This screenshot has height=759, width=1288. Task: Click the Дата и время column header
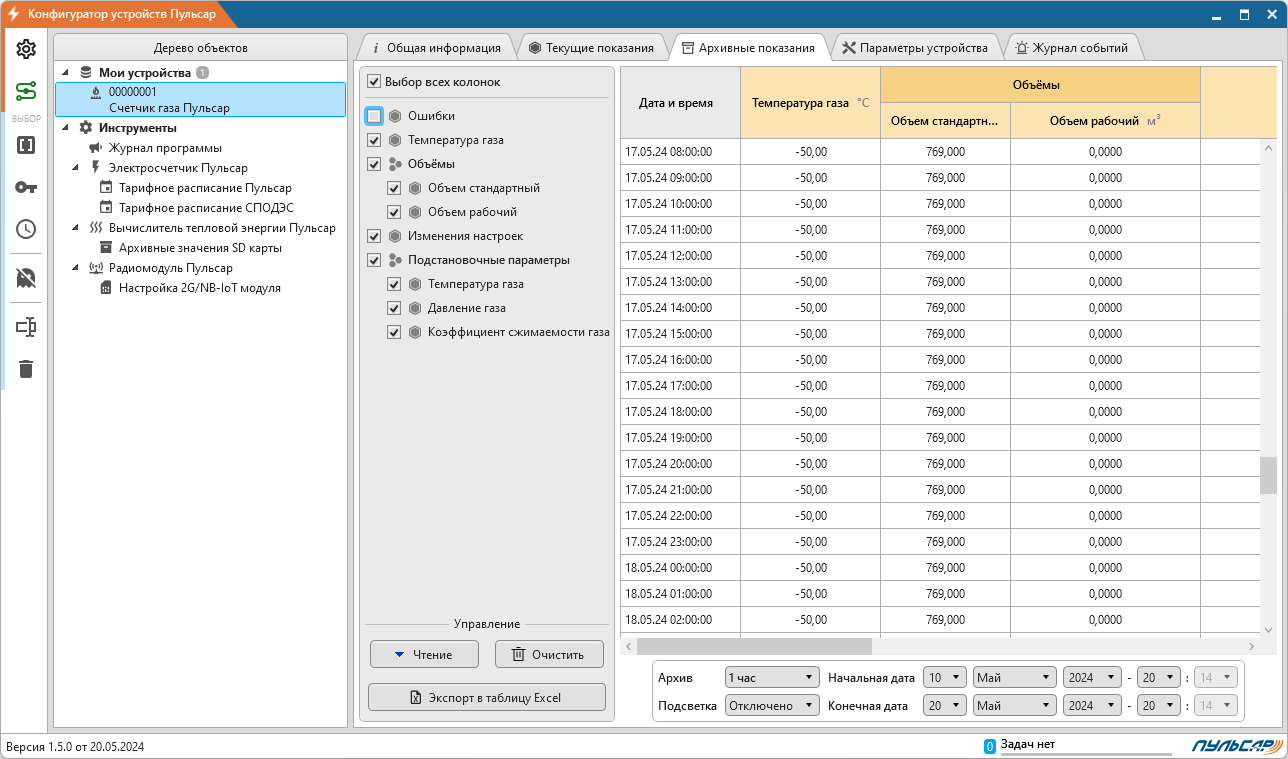pyautogui.click(x=681, y=102)
